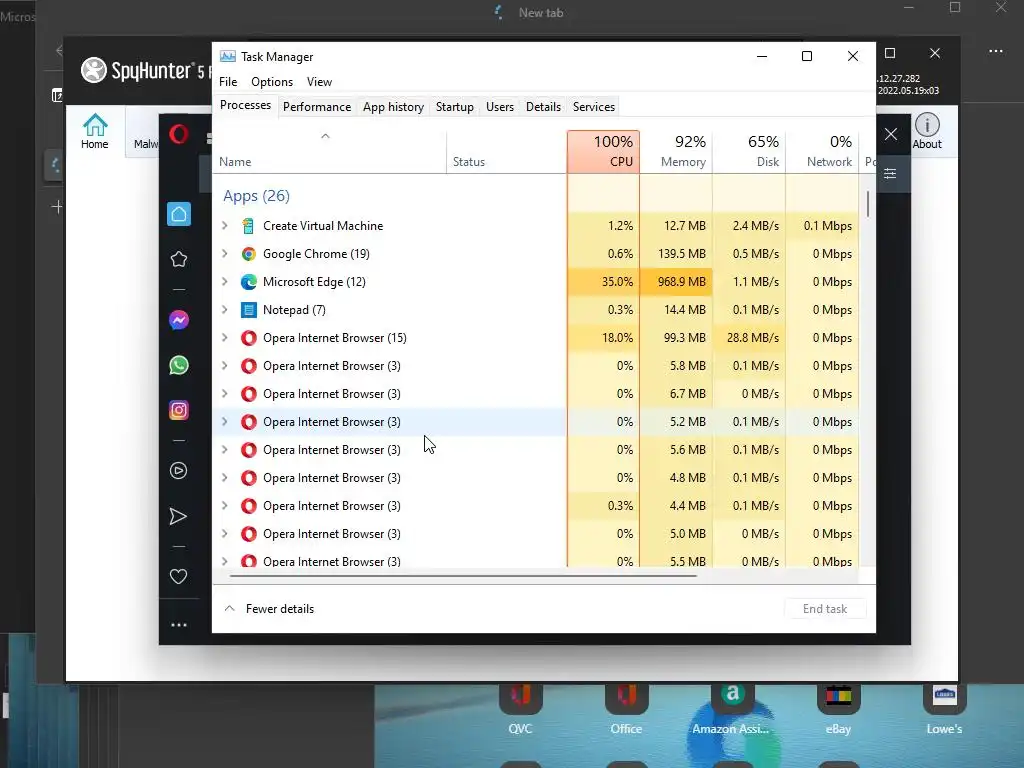The image size is (1024, 768).
Task: Open SpyHunter About icon
Action: click(927, 131)
